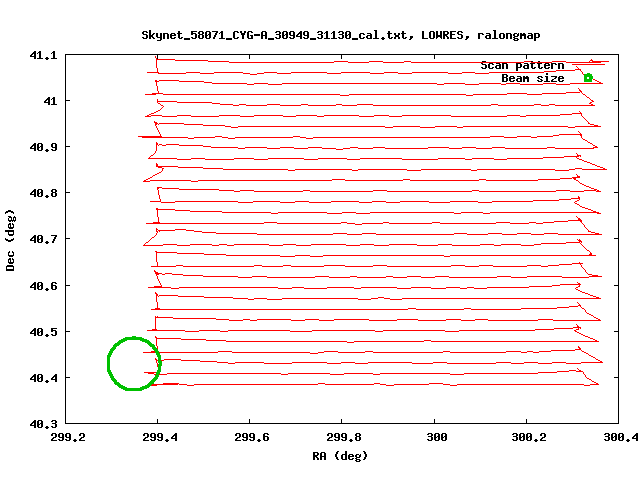Click the 299.6 RA axis tick label
The height and width of the screenshot is (480, 640).
pos(252,437)
